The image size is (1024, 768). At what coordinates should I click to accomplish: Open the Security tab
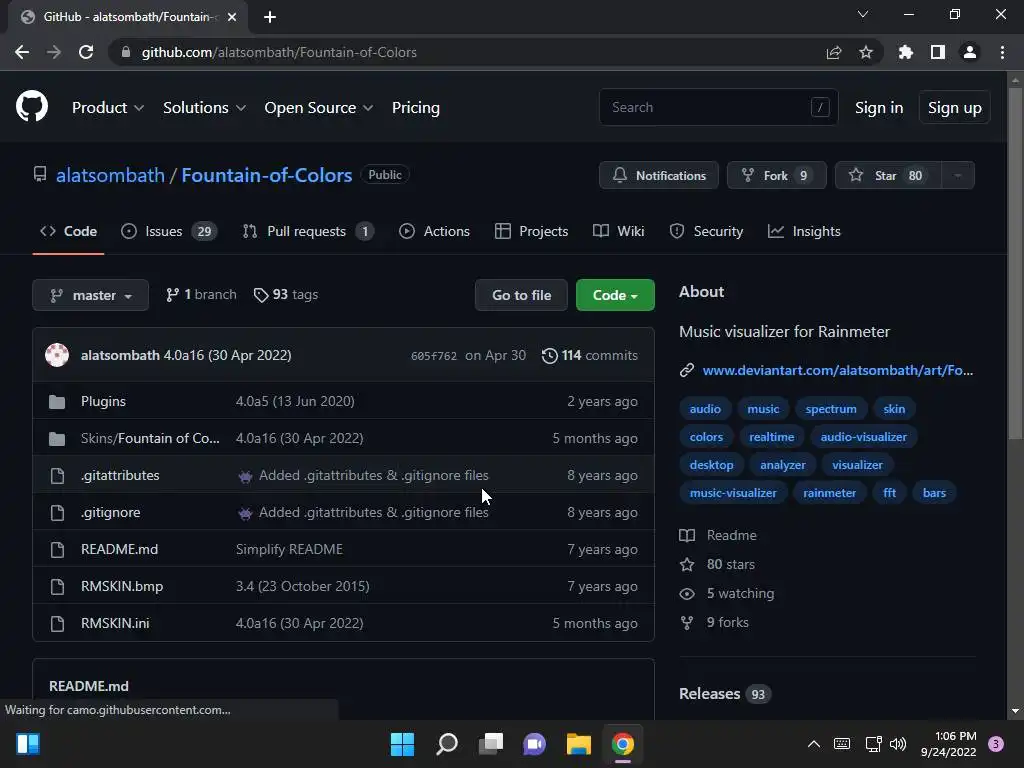[x=706, y=231]
